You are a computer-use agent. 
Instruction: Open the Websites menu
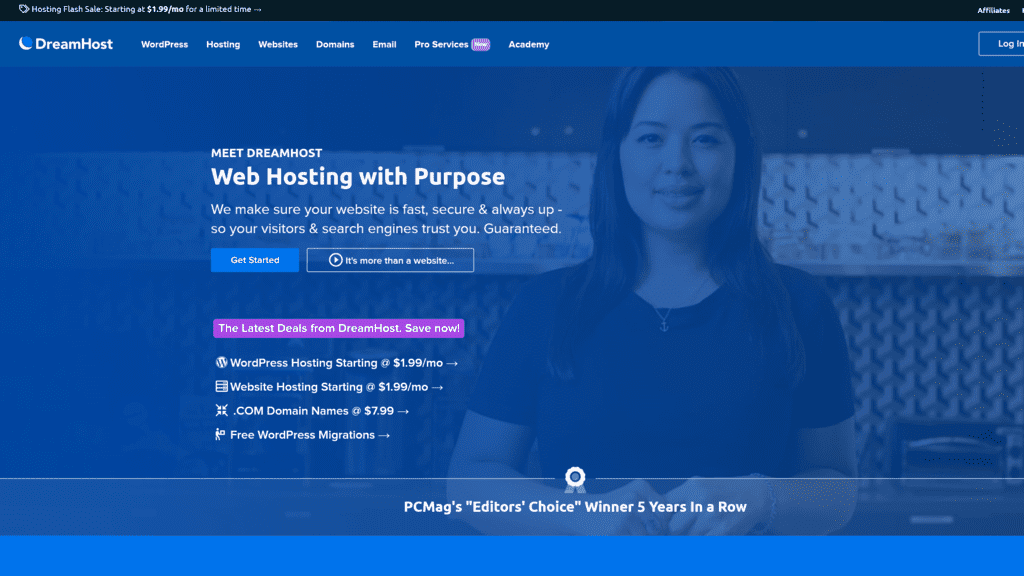click(x=278, y=44)
